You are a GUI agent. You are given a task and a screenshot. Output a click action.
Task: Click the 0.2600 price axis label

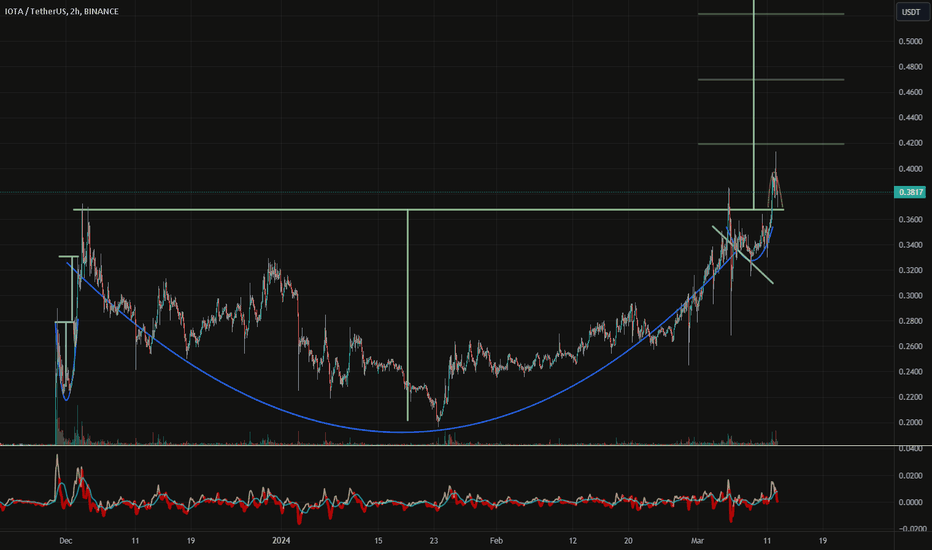pos(911,347)
